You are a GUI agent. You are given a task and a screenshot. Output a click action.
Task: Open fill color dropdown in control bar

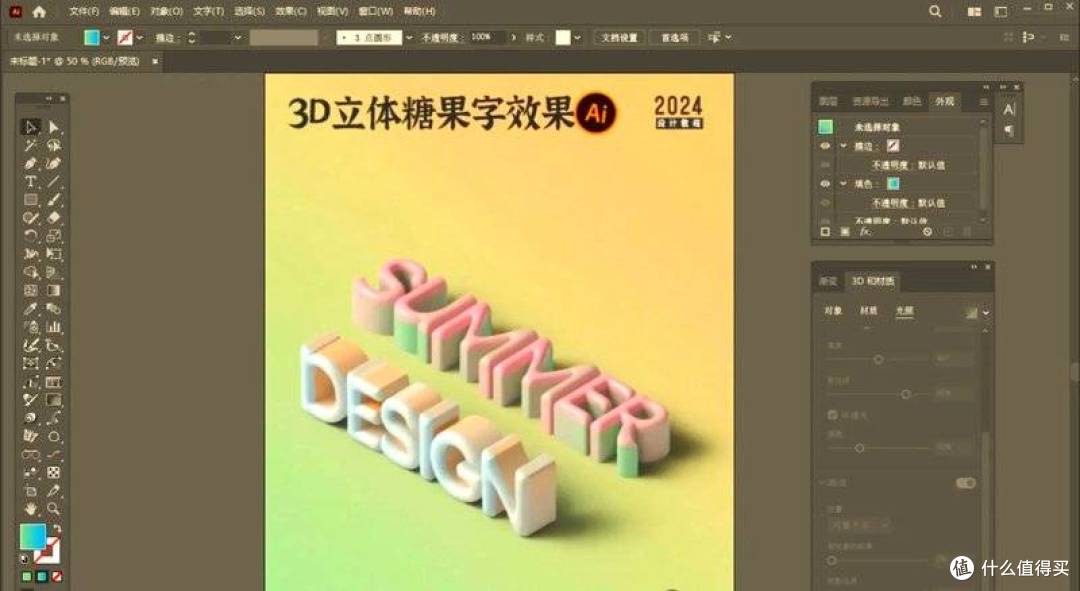click(x=106, y=37)
